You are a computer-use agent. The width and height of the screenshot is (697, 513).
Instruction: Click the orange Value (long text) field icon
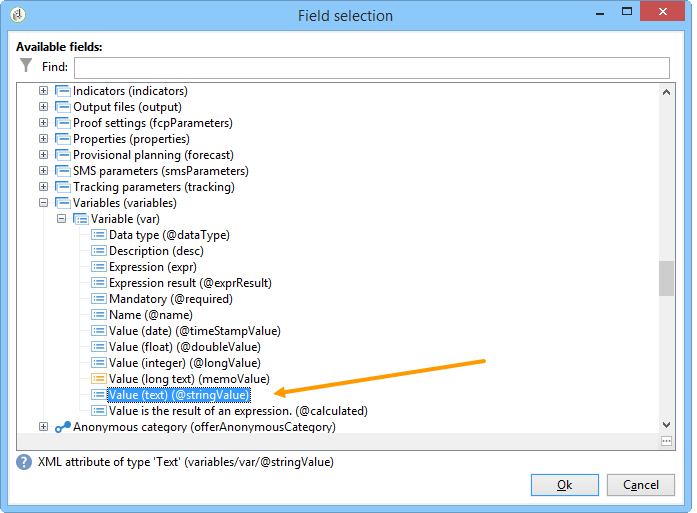[x=98, y=379]
